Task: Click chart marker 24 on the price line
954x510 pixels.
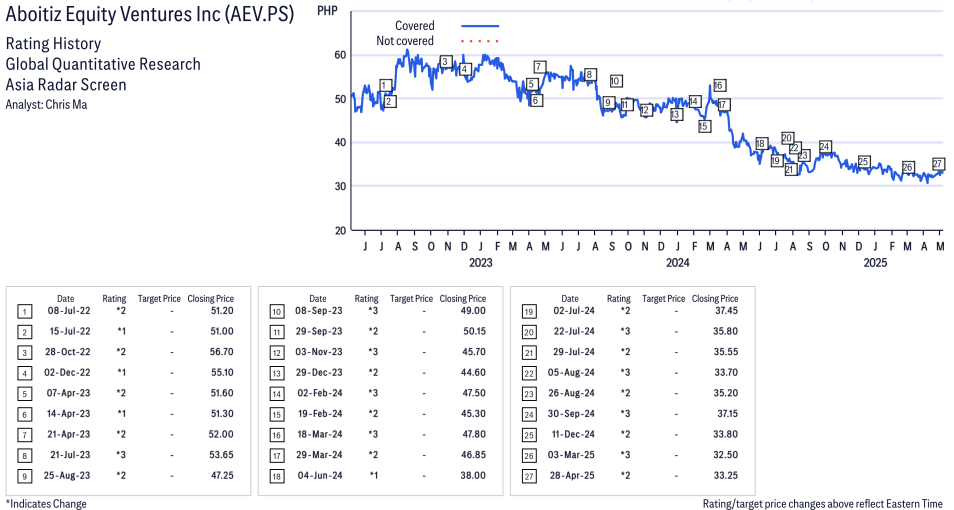Action: click(825, 147)
